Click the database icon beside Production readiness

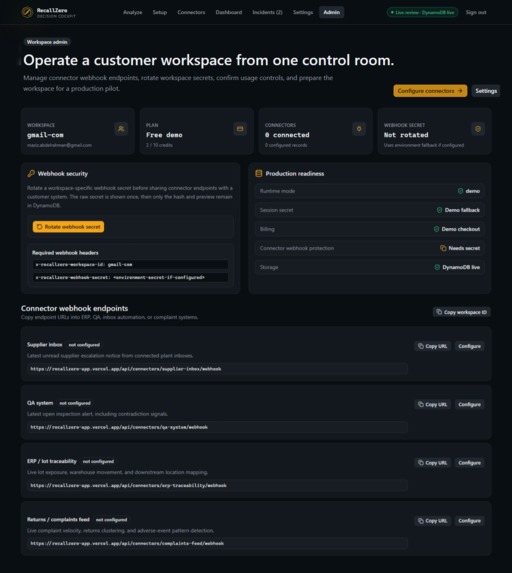point(259,174)
